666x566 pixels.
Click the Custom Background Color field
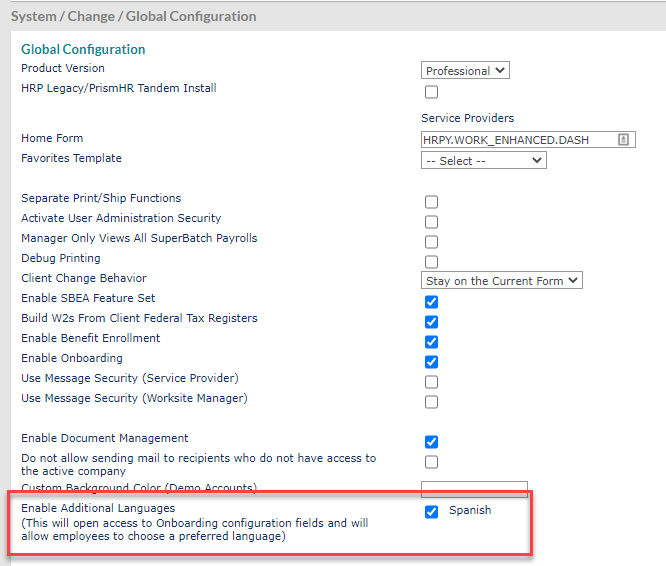(474, 489)
